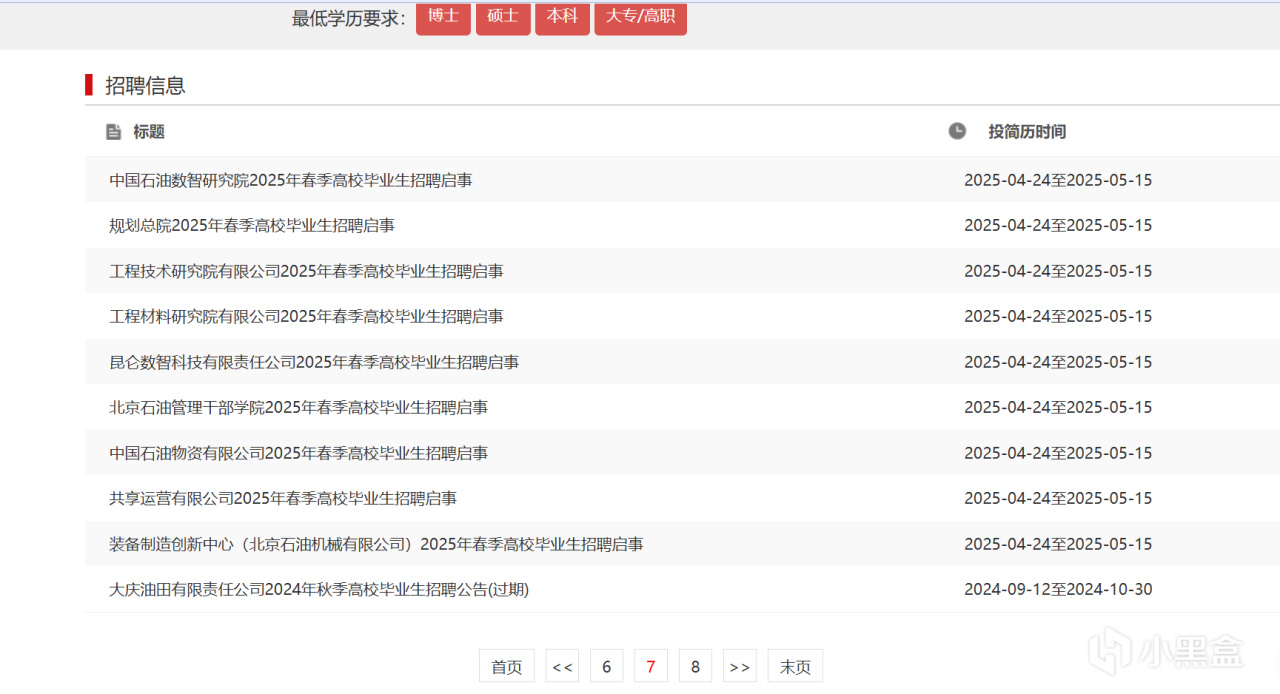Open 中国石油物资有限公司 recruitment notice

click(299, 453)
